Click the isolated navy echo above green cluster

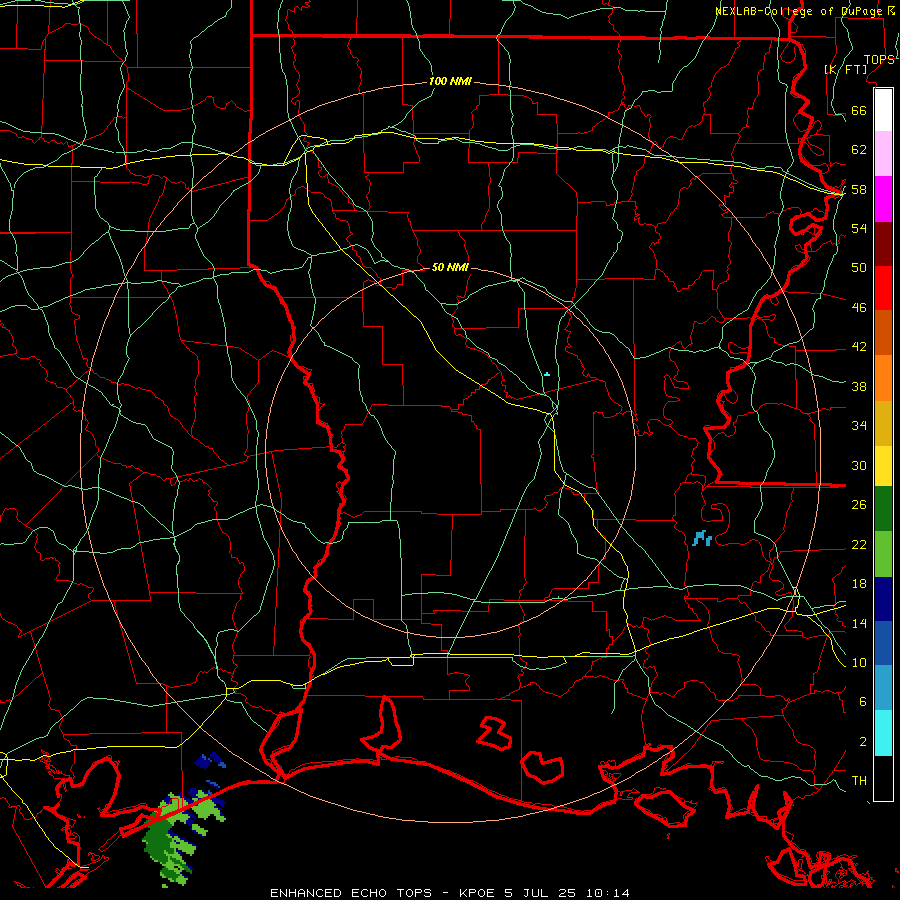pos(210,761)
